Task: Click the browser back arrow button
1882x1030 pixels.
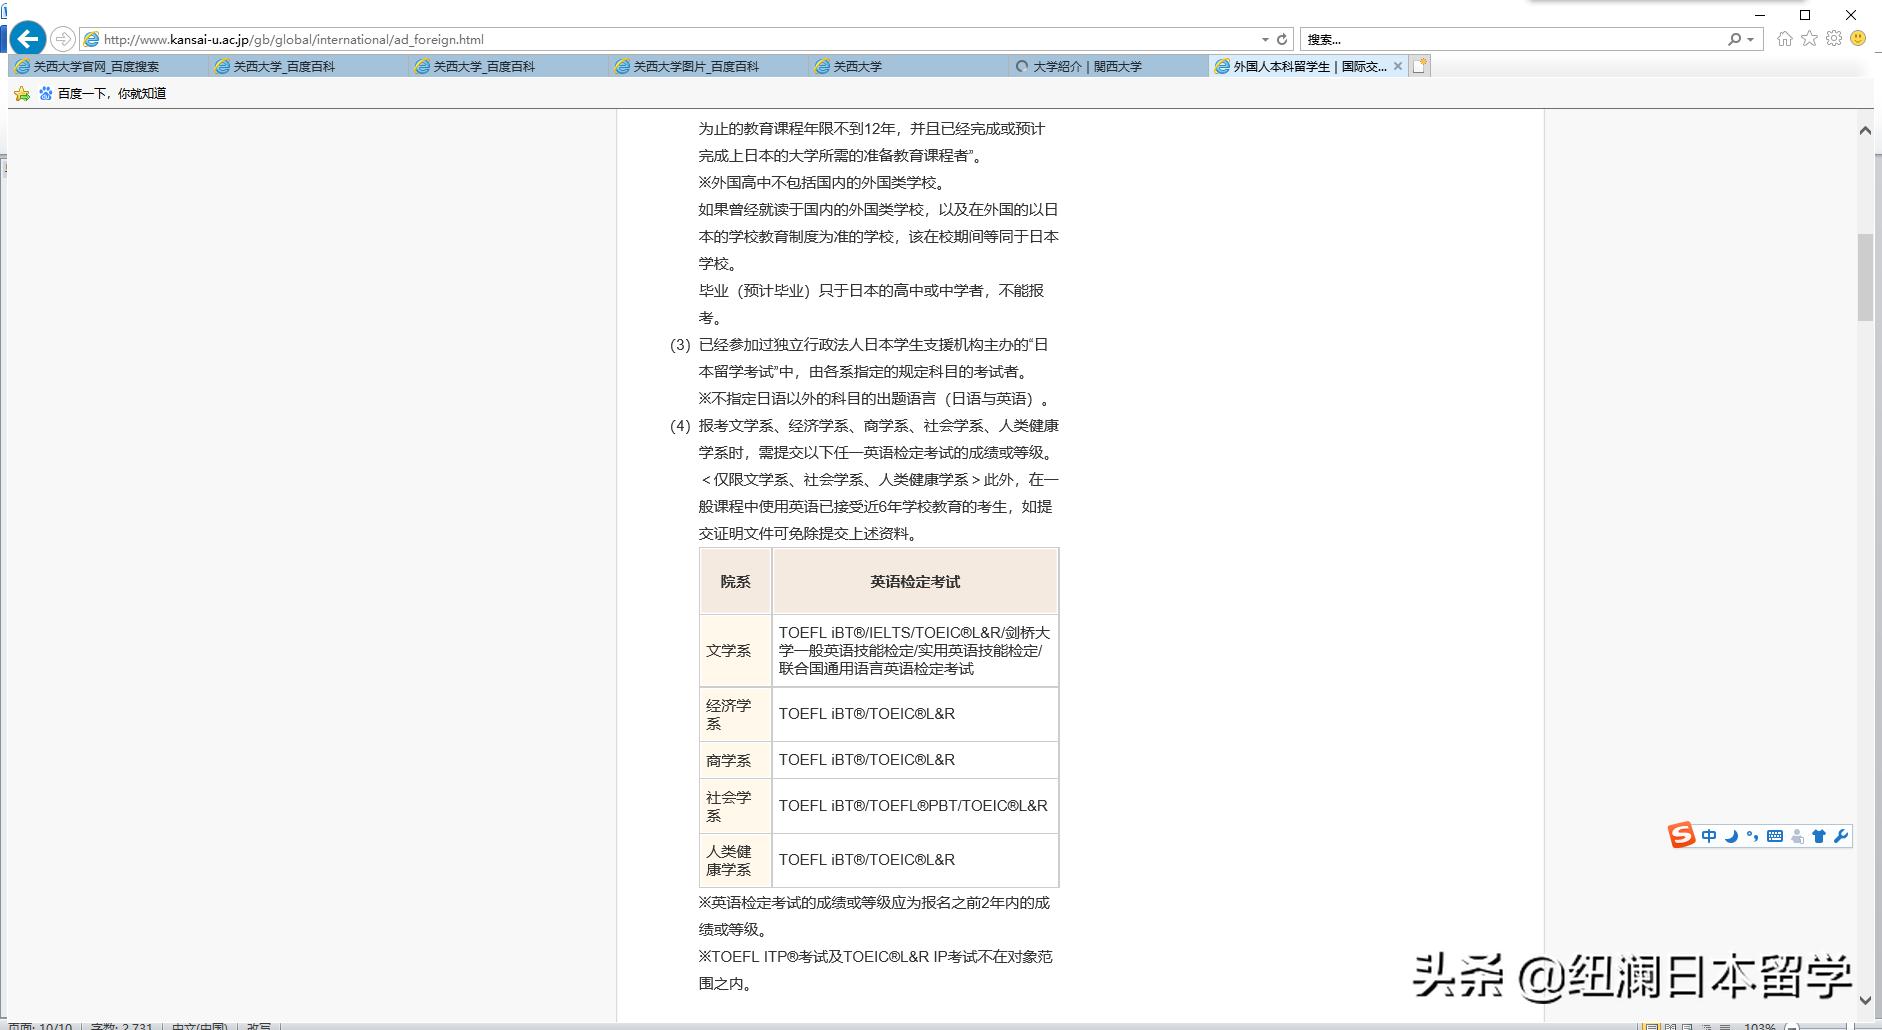Action: [x=28, y=39]
